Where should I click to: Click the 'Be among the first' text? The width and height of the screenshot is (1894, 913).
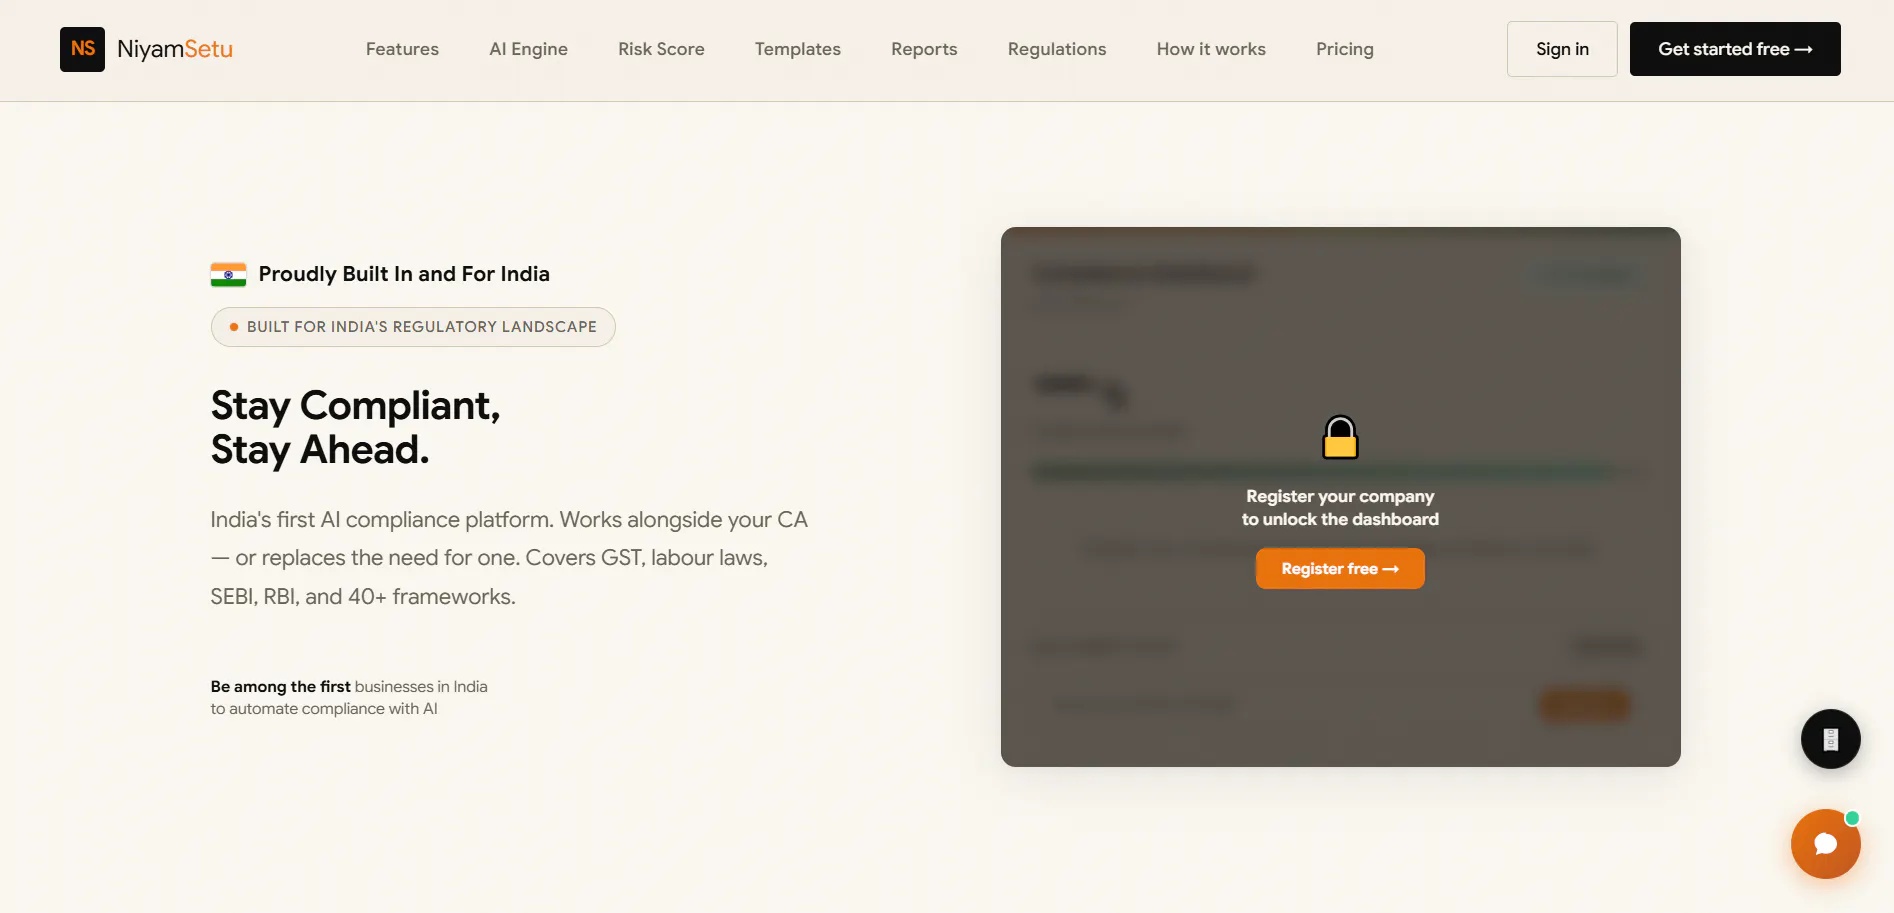(x=281, y=686)
